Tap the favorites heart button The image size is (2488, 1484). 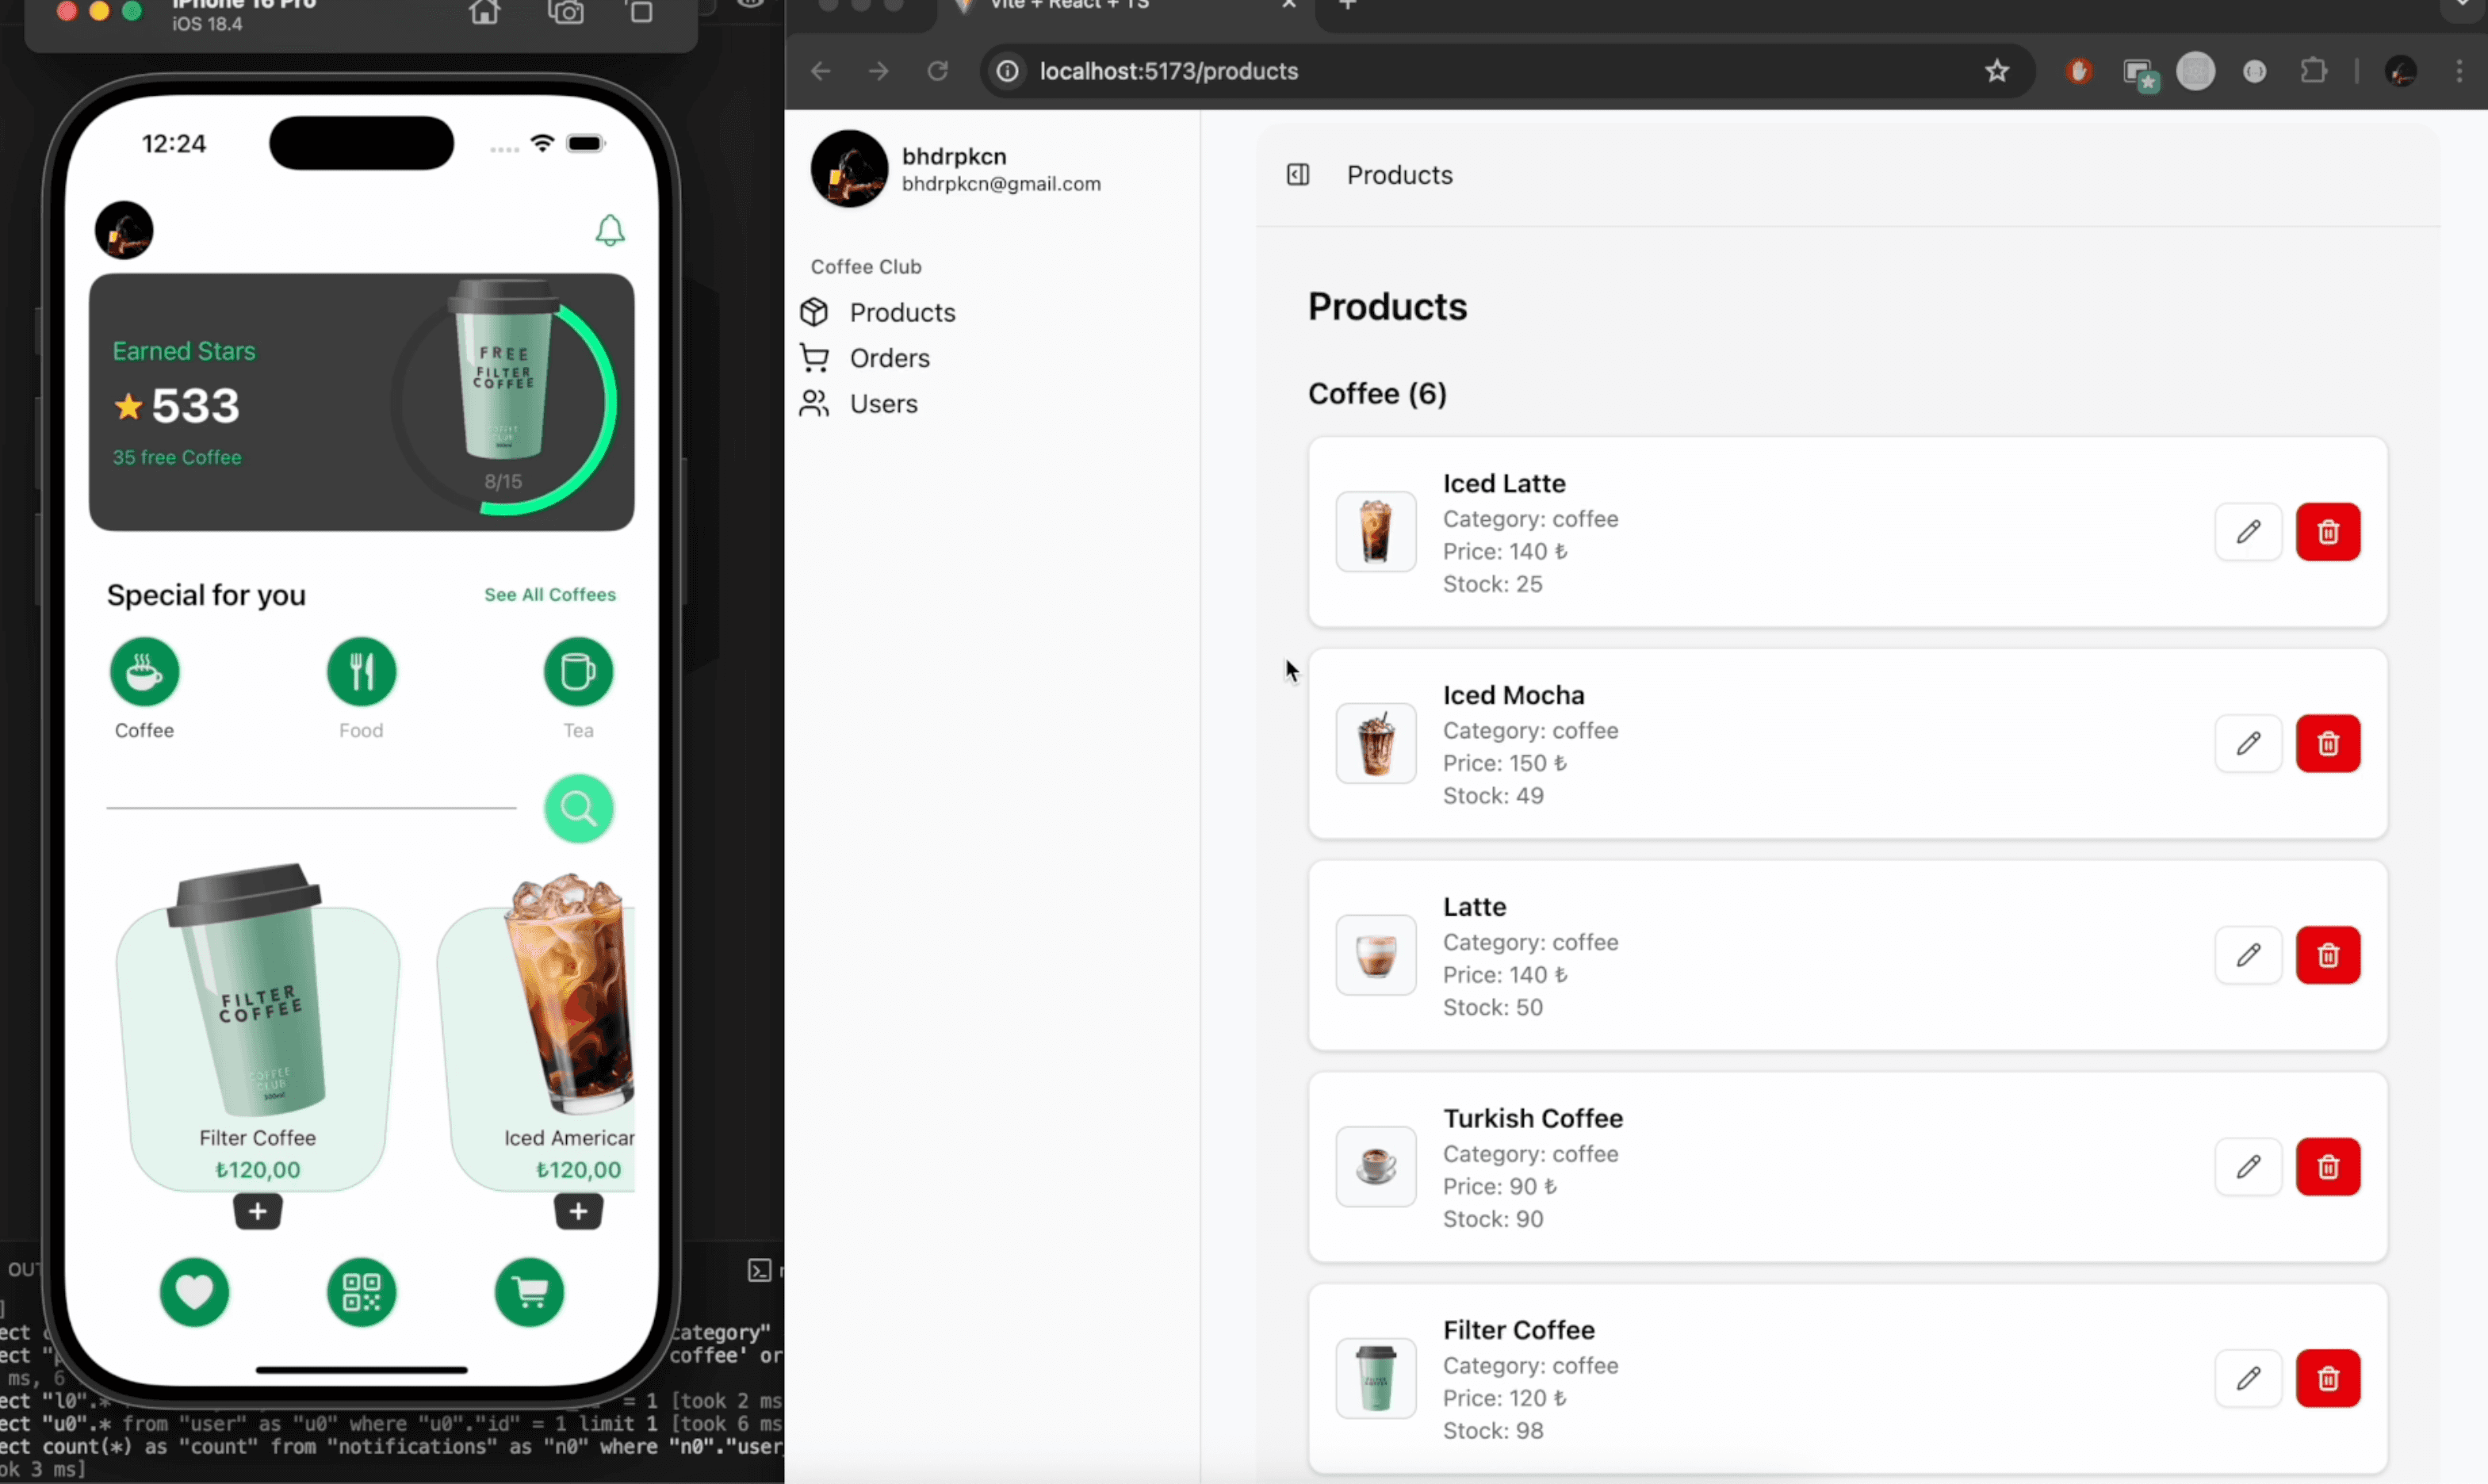[194, 1292]
